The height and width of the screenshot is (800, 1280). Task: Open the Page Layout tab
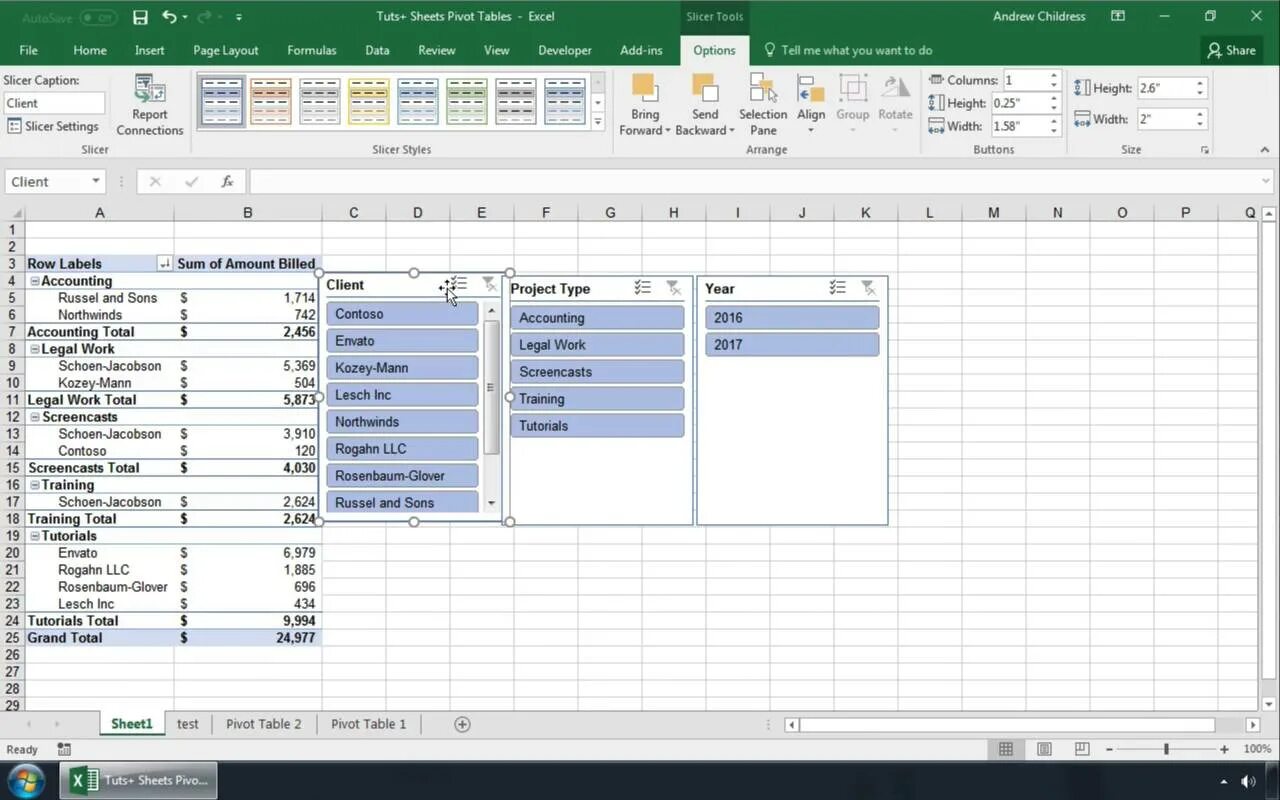pos(226,50)
